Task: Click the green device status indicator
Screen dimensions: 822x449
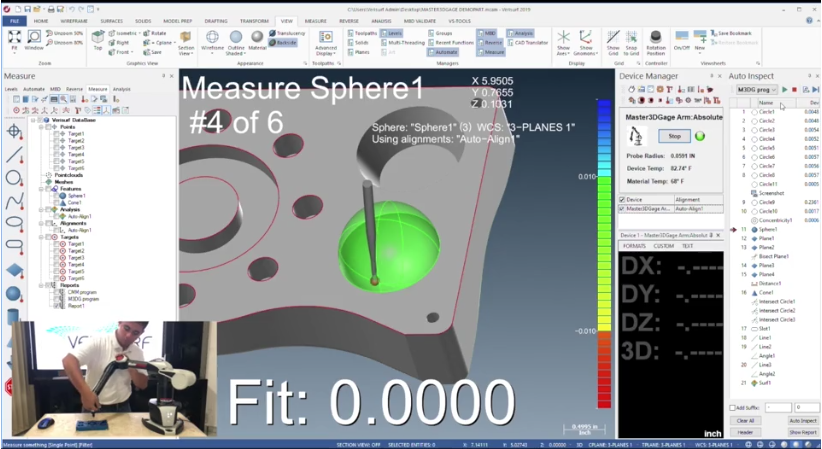Action: 700,136
